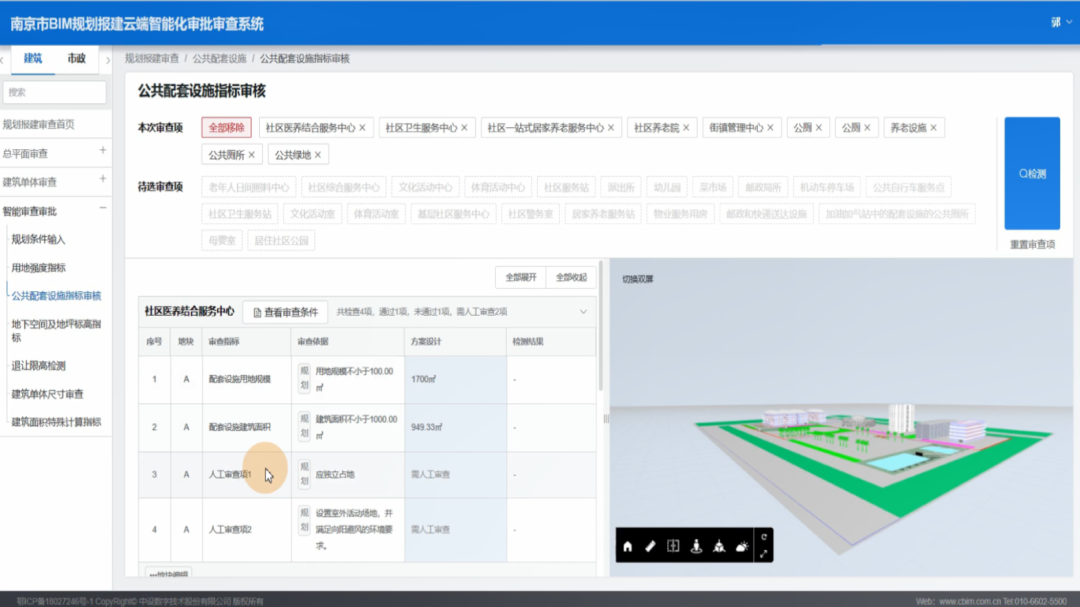Click the 配套设施建筑面积 indicator cell

pos(247,427)
